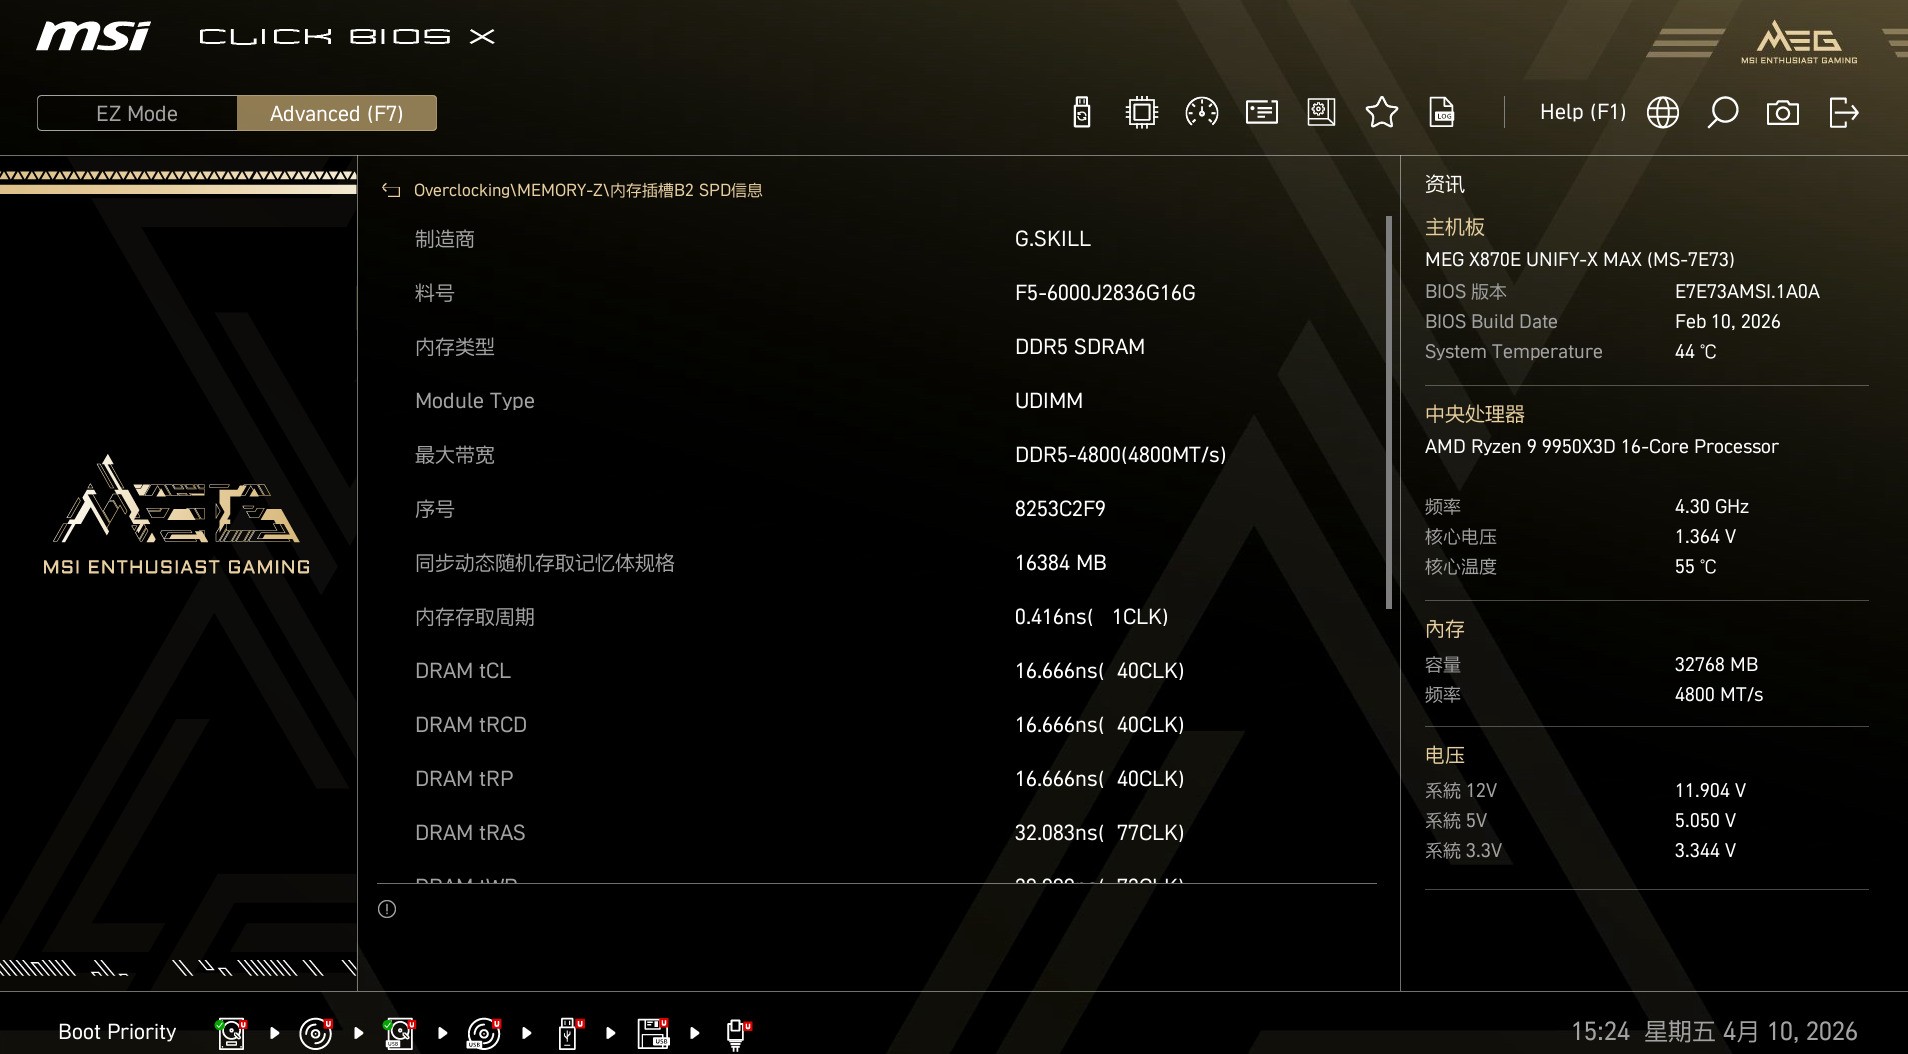The width and height of the screenshot is (1908, 1054).
Task: Select the Advanced (F7) tab
Action: click(337, 113)
